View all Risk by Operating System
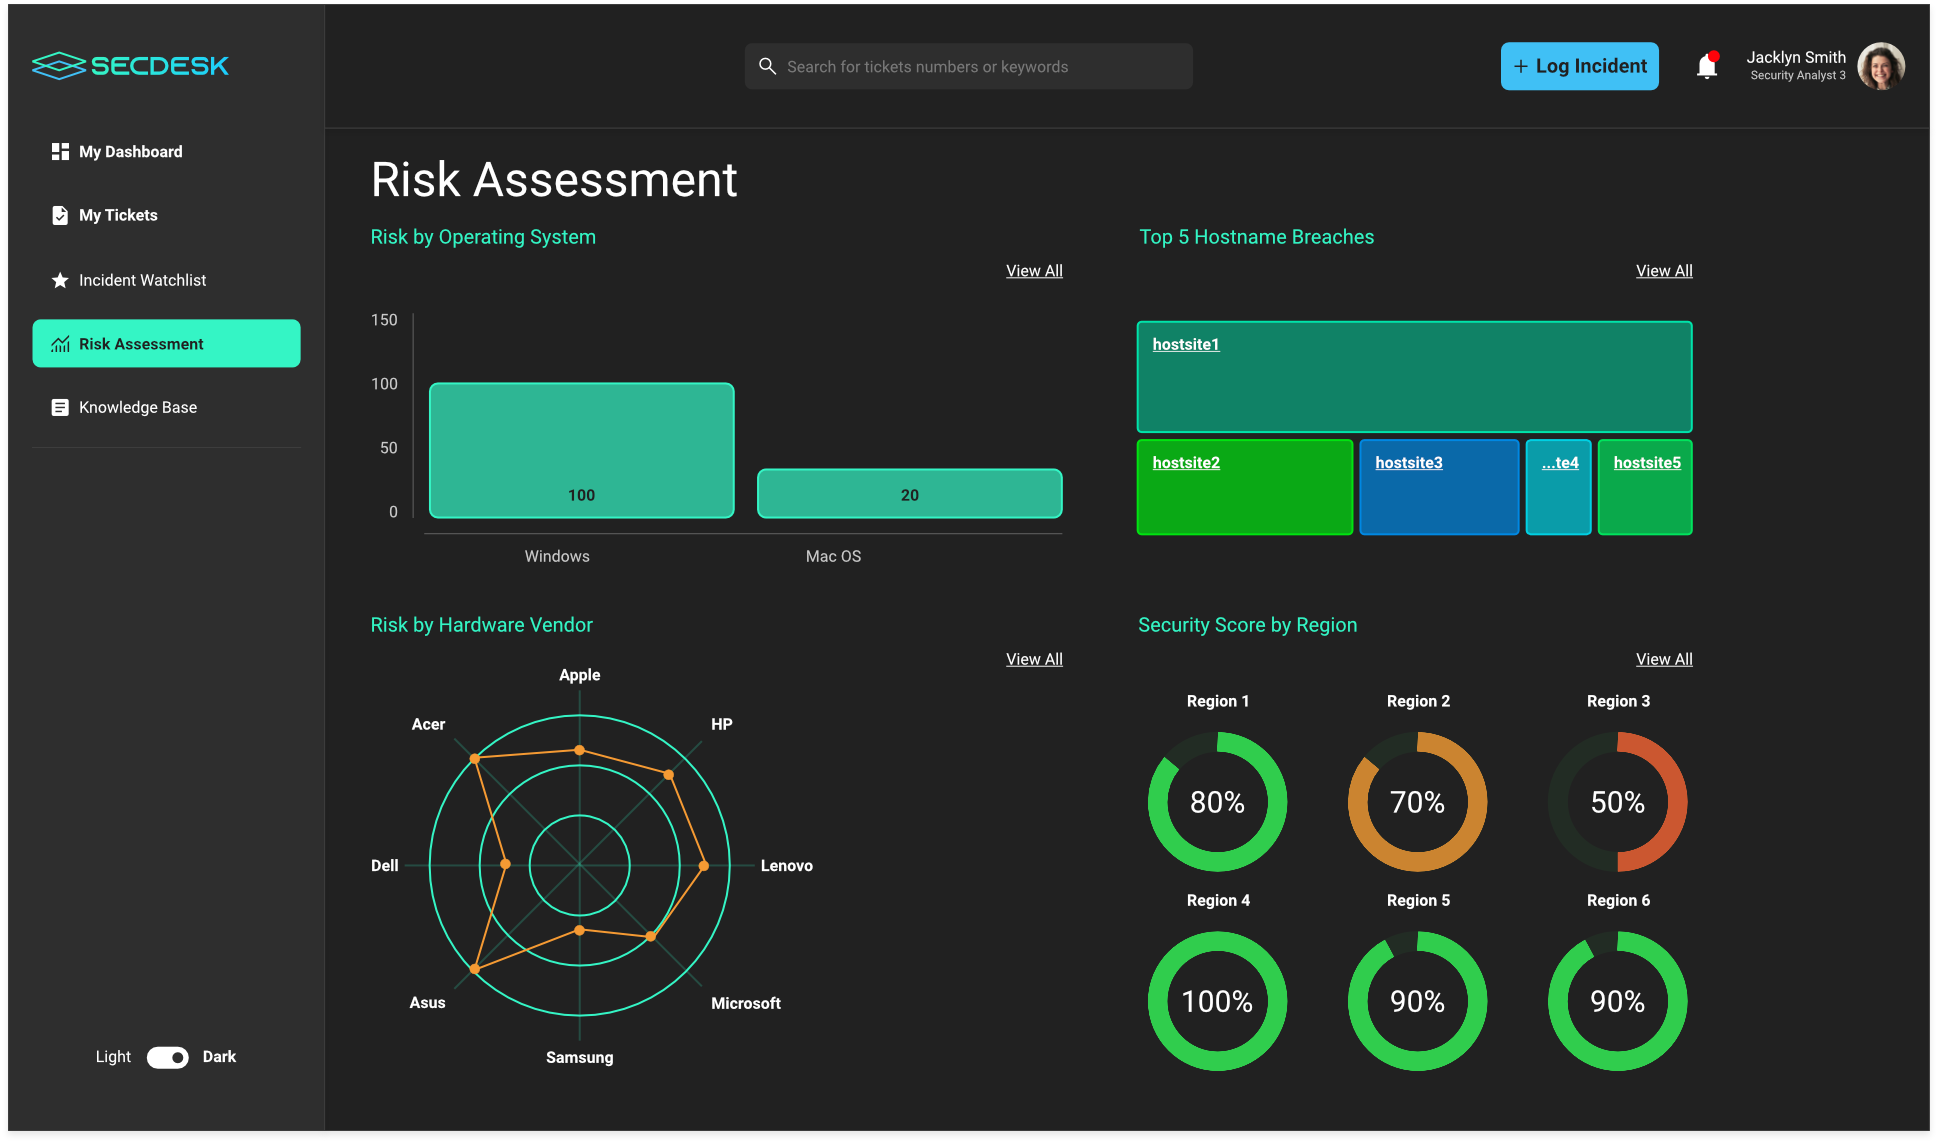The width and height of the screenshot is (1938, 1143). tap(1034, 271)
